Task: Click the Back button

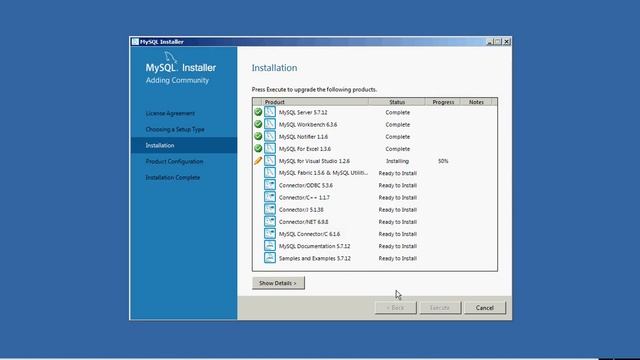Action: [396, 308]
